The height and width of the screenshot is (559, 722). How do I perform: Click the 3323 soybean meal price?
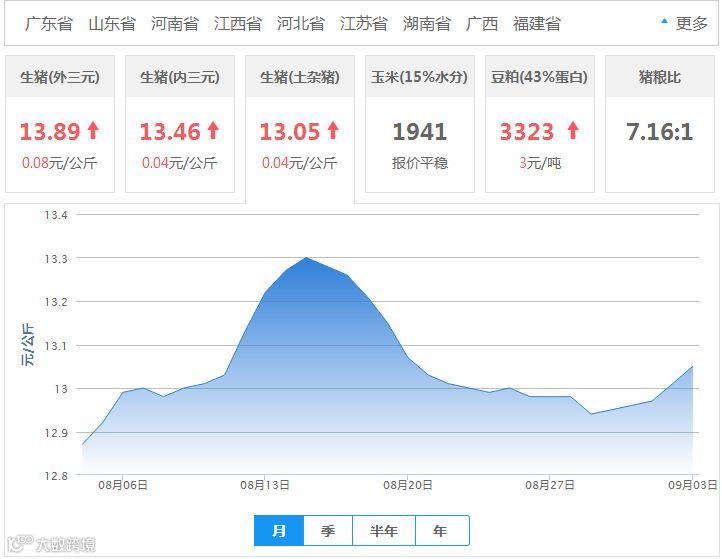tap(527, 132)
